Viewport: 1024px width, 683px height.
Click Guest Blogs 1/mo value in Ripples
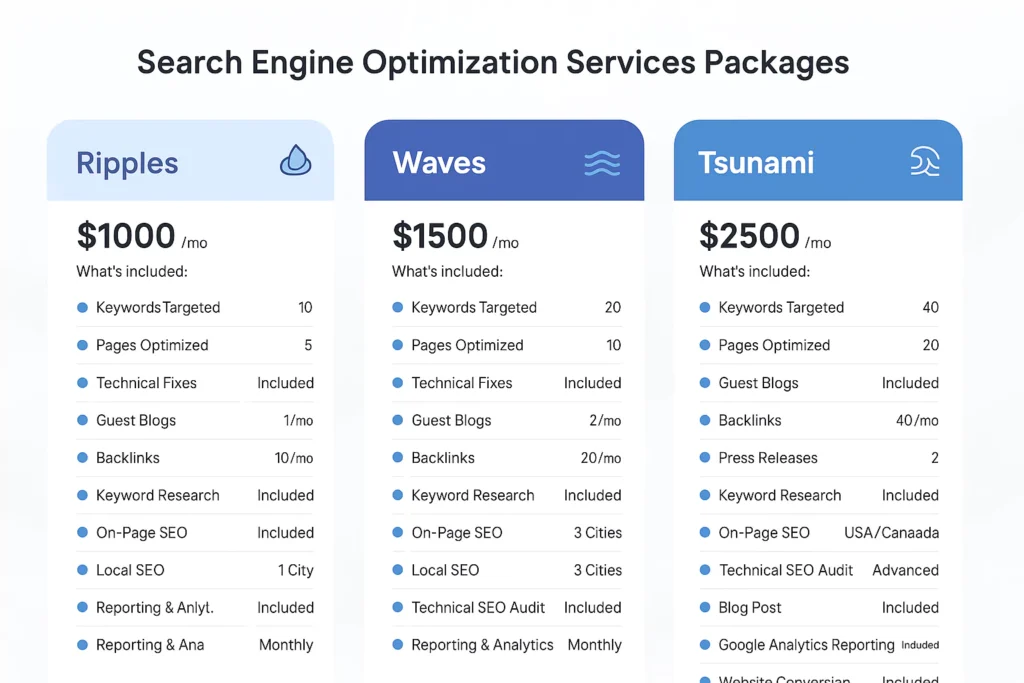298,421
